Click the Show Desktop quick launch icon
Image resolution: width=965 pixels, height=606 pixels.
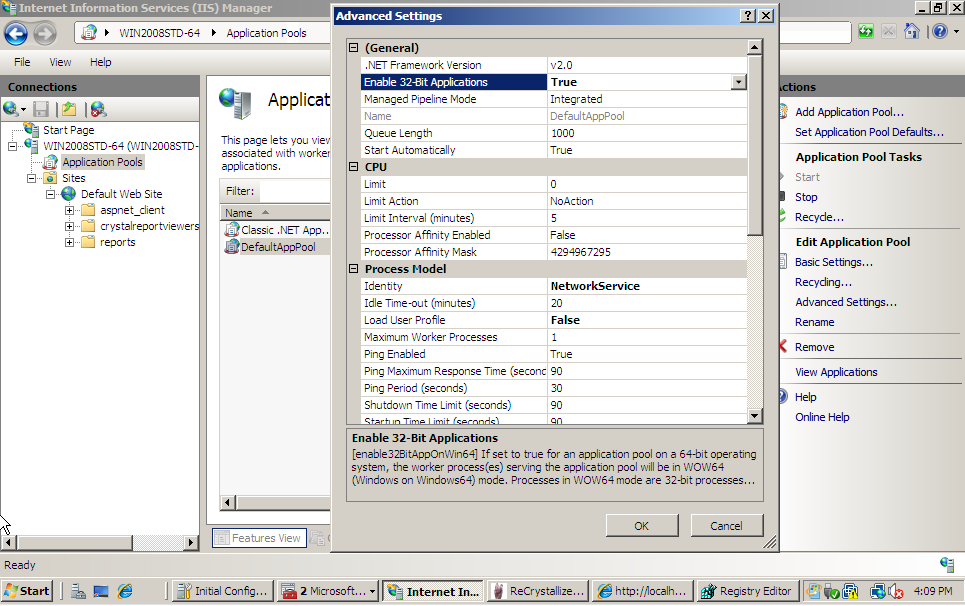pos(101,591)
